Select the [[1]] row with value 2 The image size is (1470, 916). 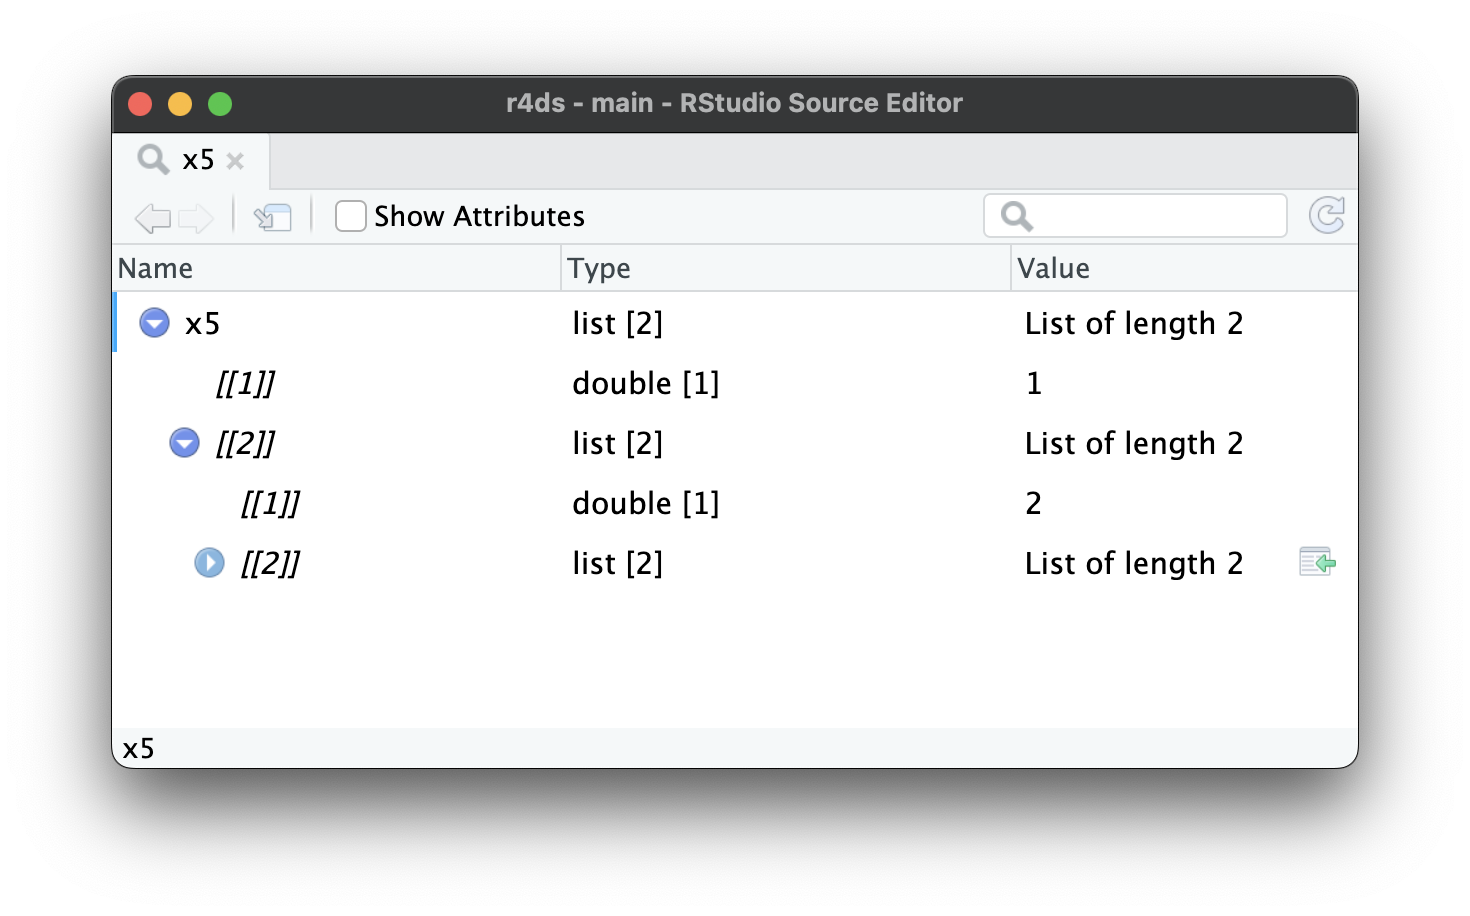pyautogui.click(x=270, y=503)
